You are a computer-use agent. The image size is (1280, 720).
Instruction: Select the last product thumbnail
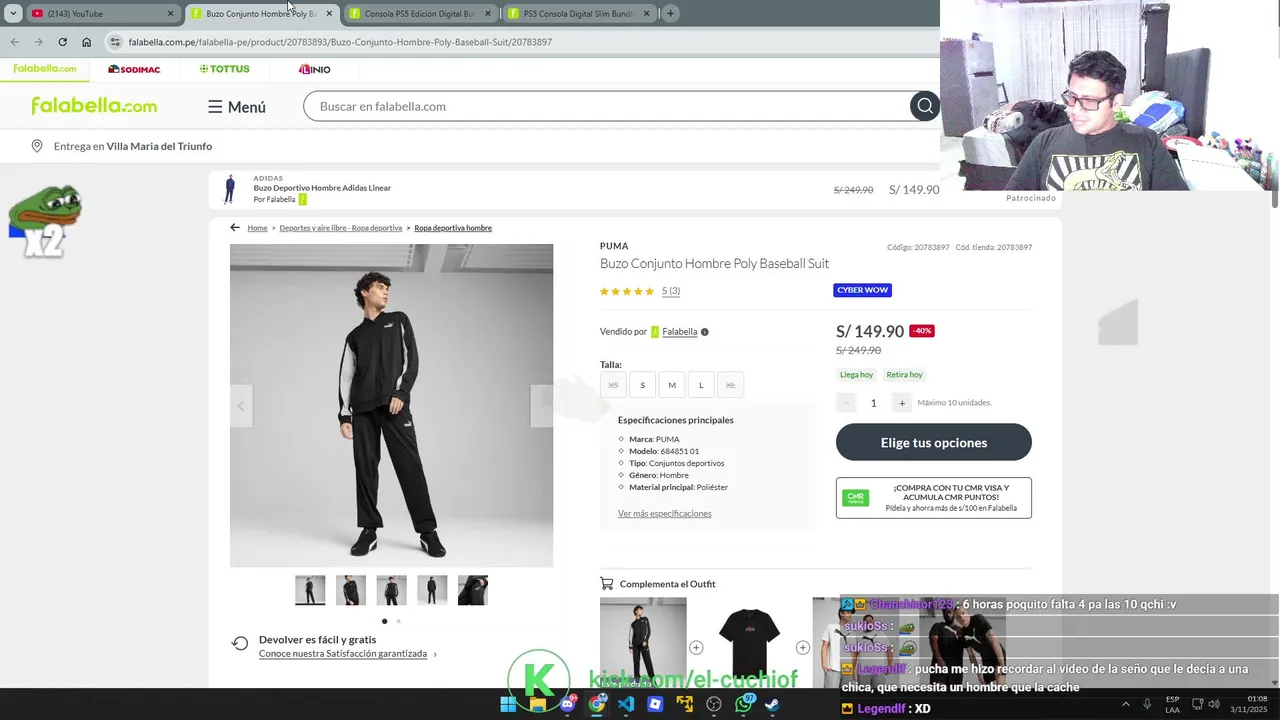[473, 590]
